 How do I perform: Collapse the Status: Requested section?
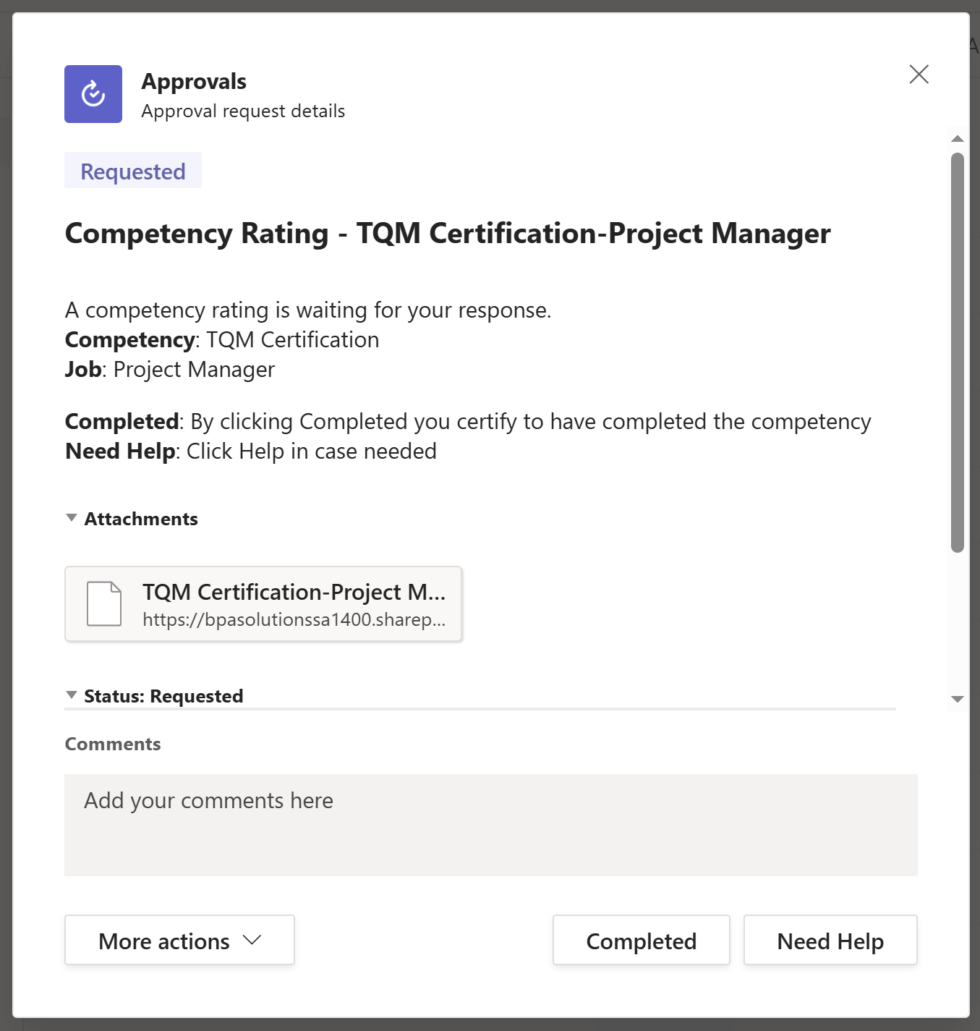[x=71, y=695]
